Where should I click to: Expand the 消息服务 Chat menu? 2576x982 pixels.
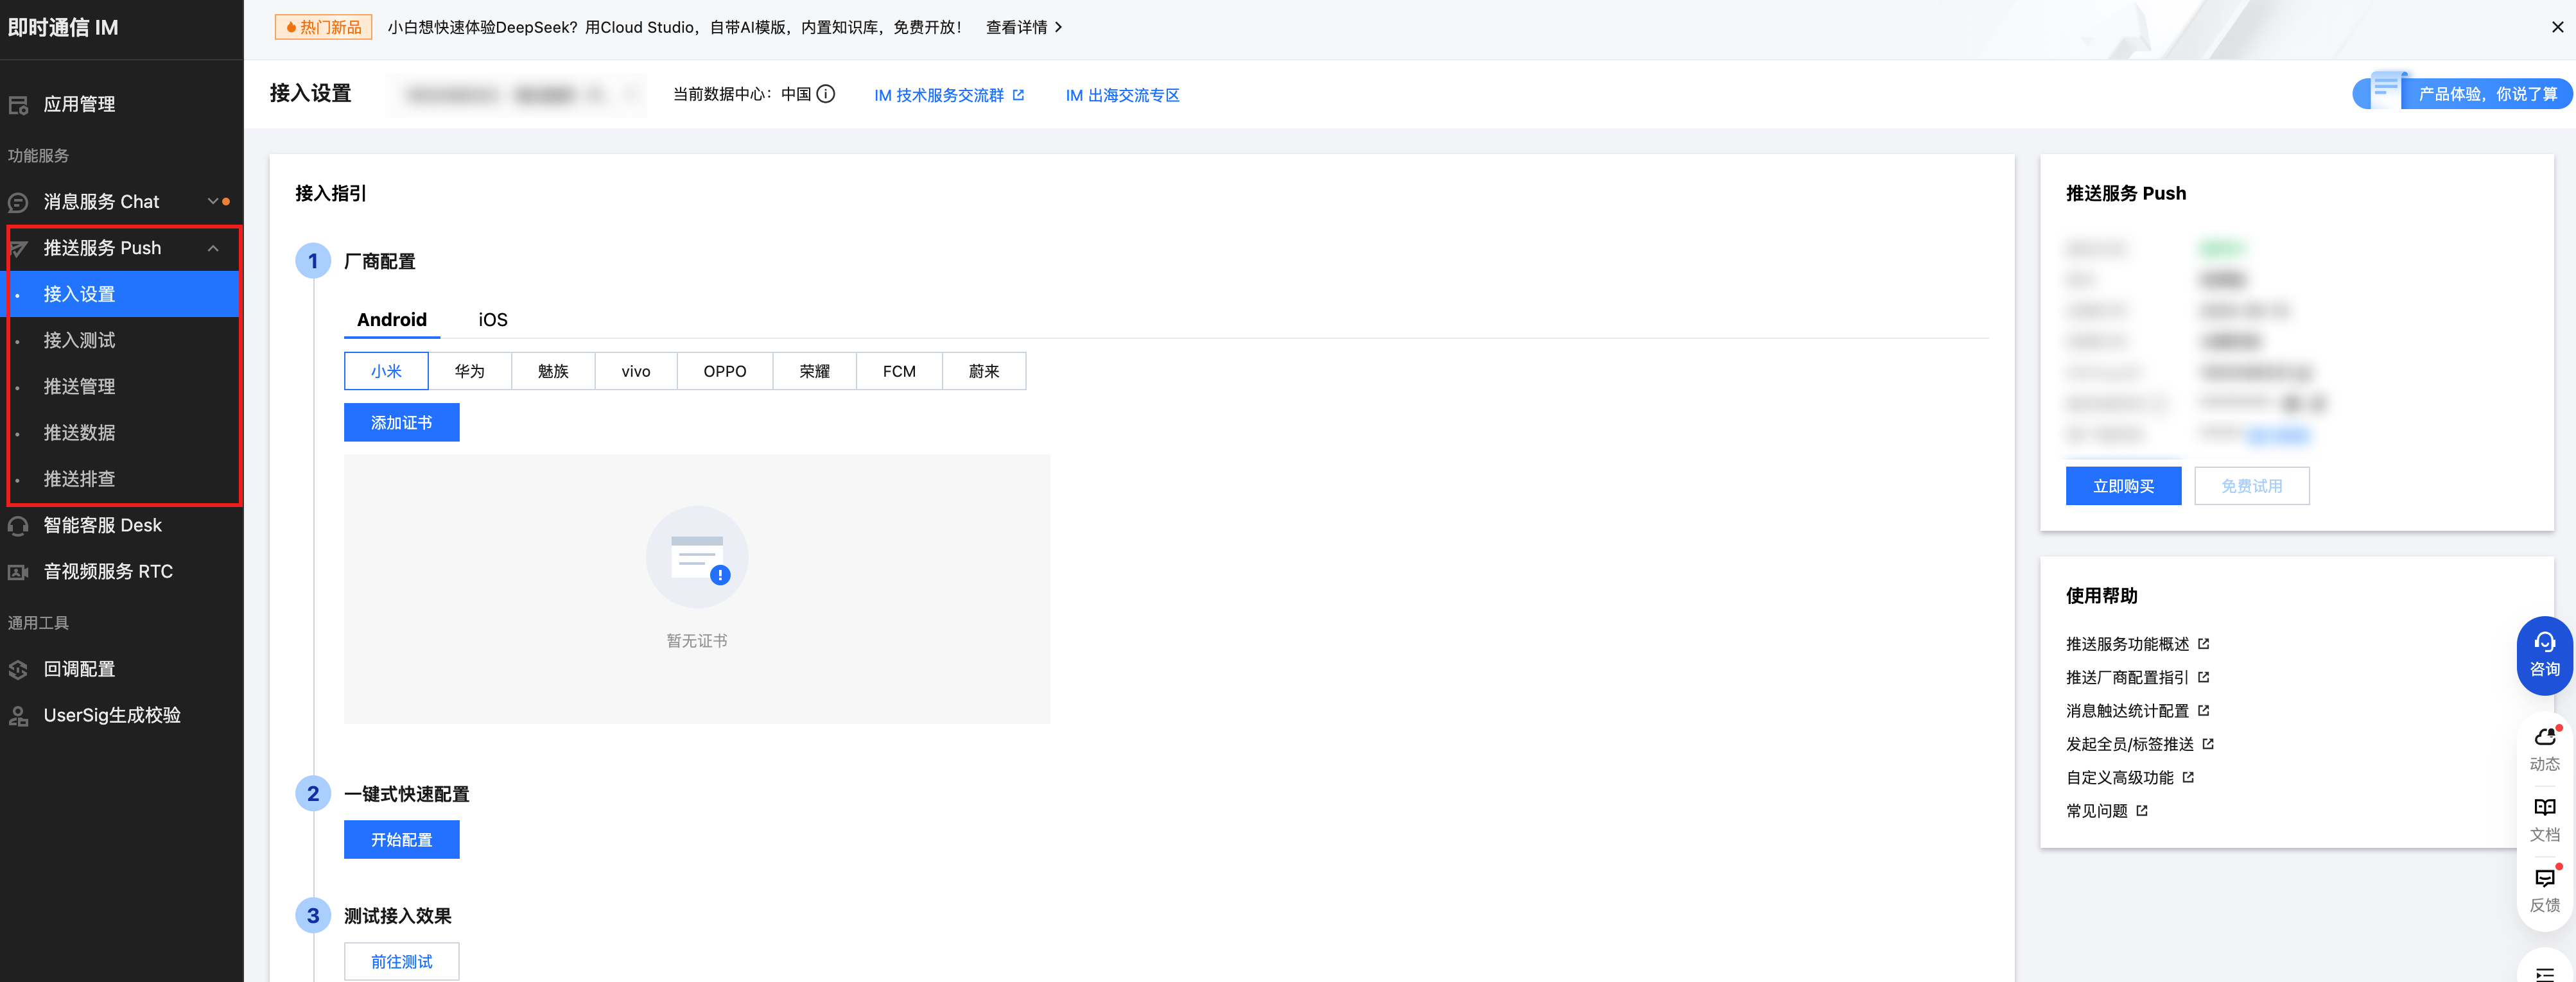pyautogui.click(x=212, y=201)
